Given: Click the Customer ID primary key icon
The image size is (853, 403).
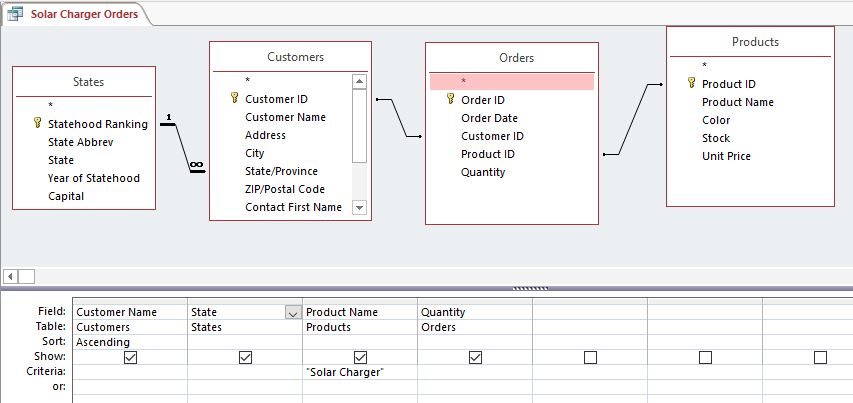Looking at the screenshot, I should pos(235,99).
